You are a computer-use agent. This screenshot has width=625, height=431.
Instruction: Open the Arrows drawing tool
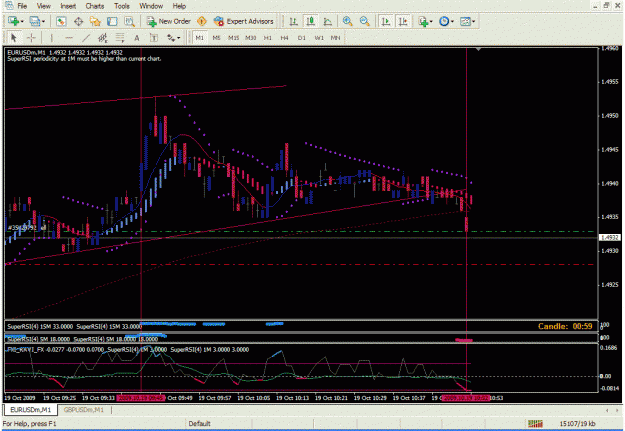pyautogui.click(x=171, y=38)
